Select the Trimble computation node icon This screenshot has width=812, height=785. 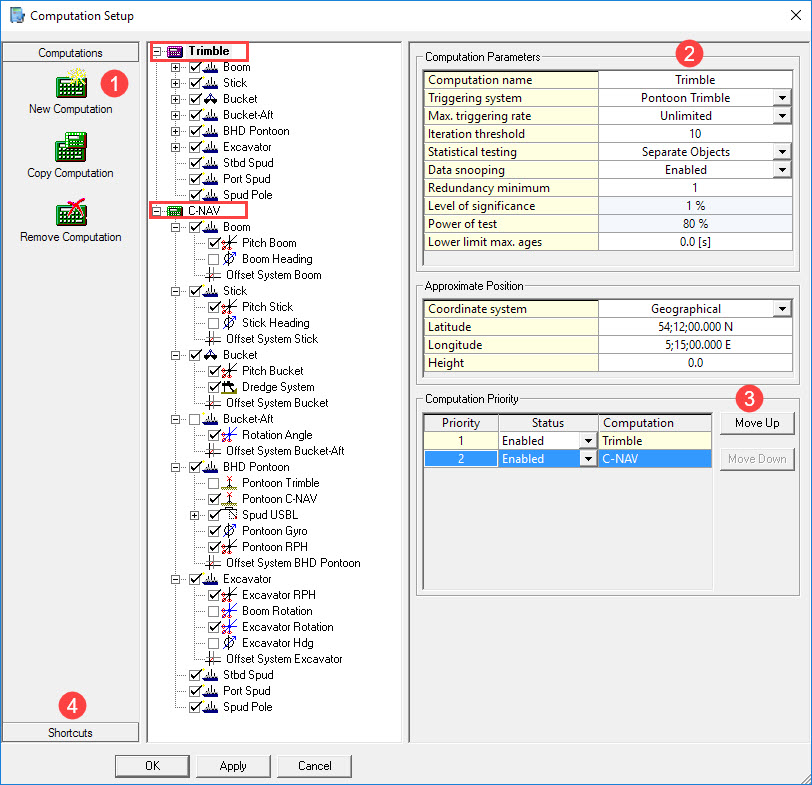click(x=175, y=51)
